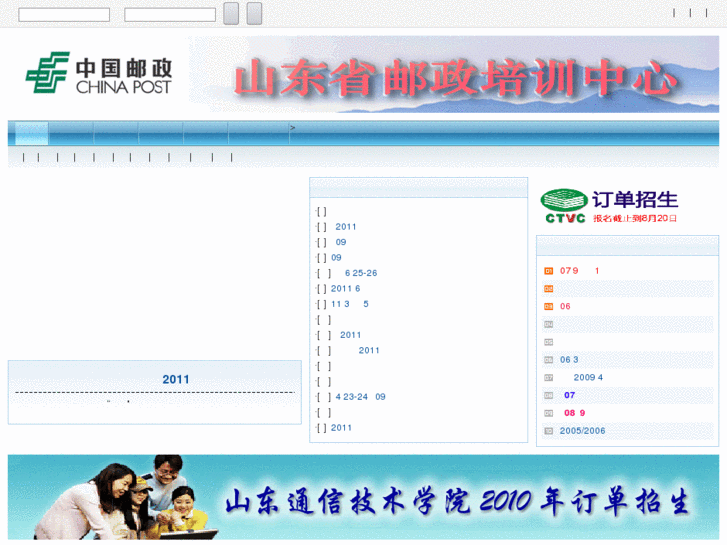Click the gray 07 number badge
Image resolution: width=727 pixels, height=545 pixels.
(548, 378)
